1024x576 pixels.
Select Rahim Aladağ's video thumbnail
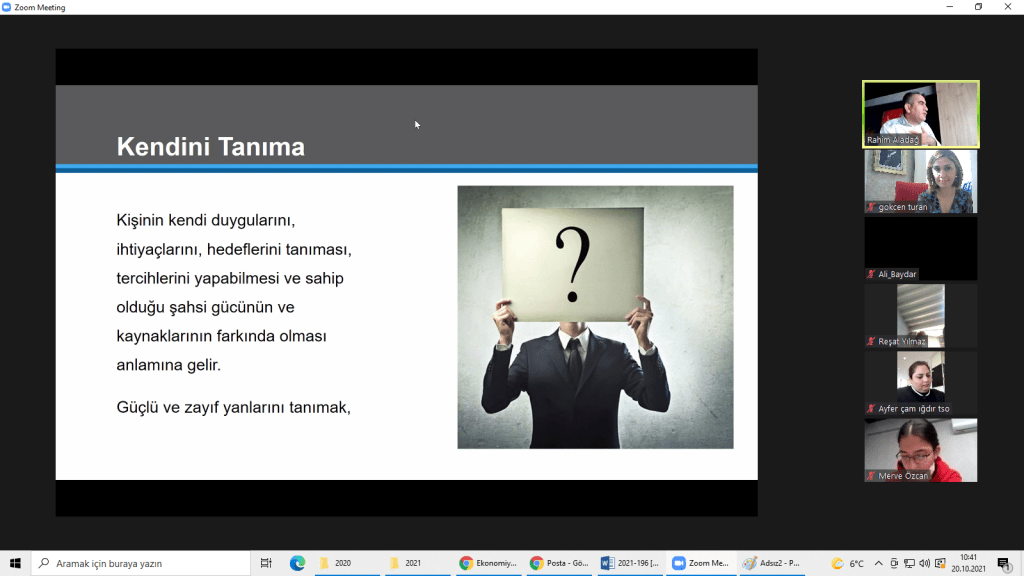click(x=920, y=114)
